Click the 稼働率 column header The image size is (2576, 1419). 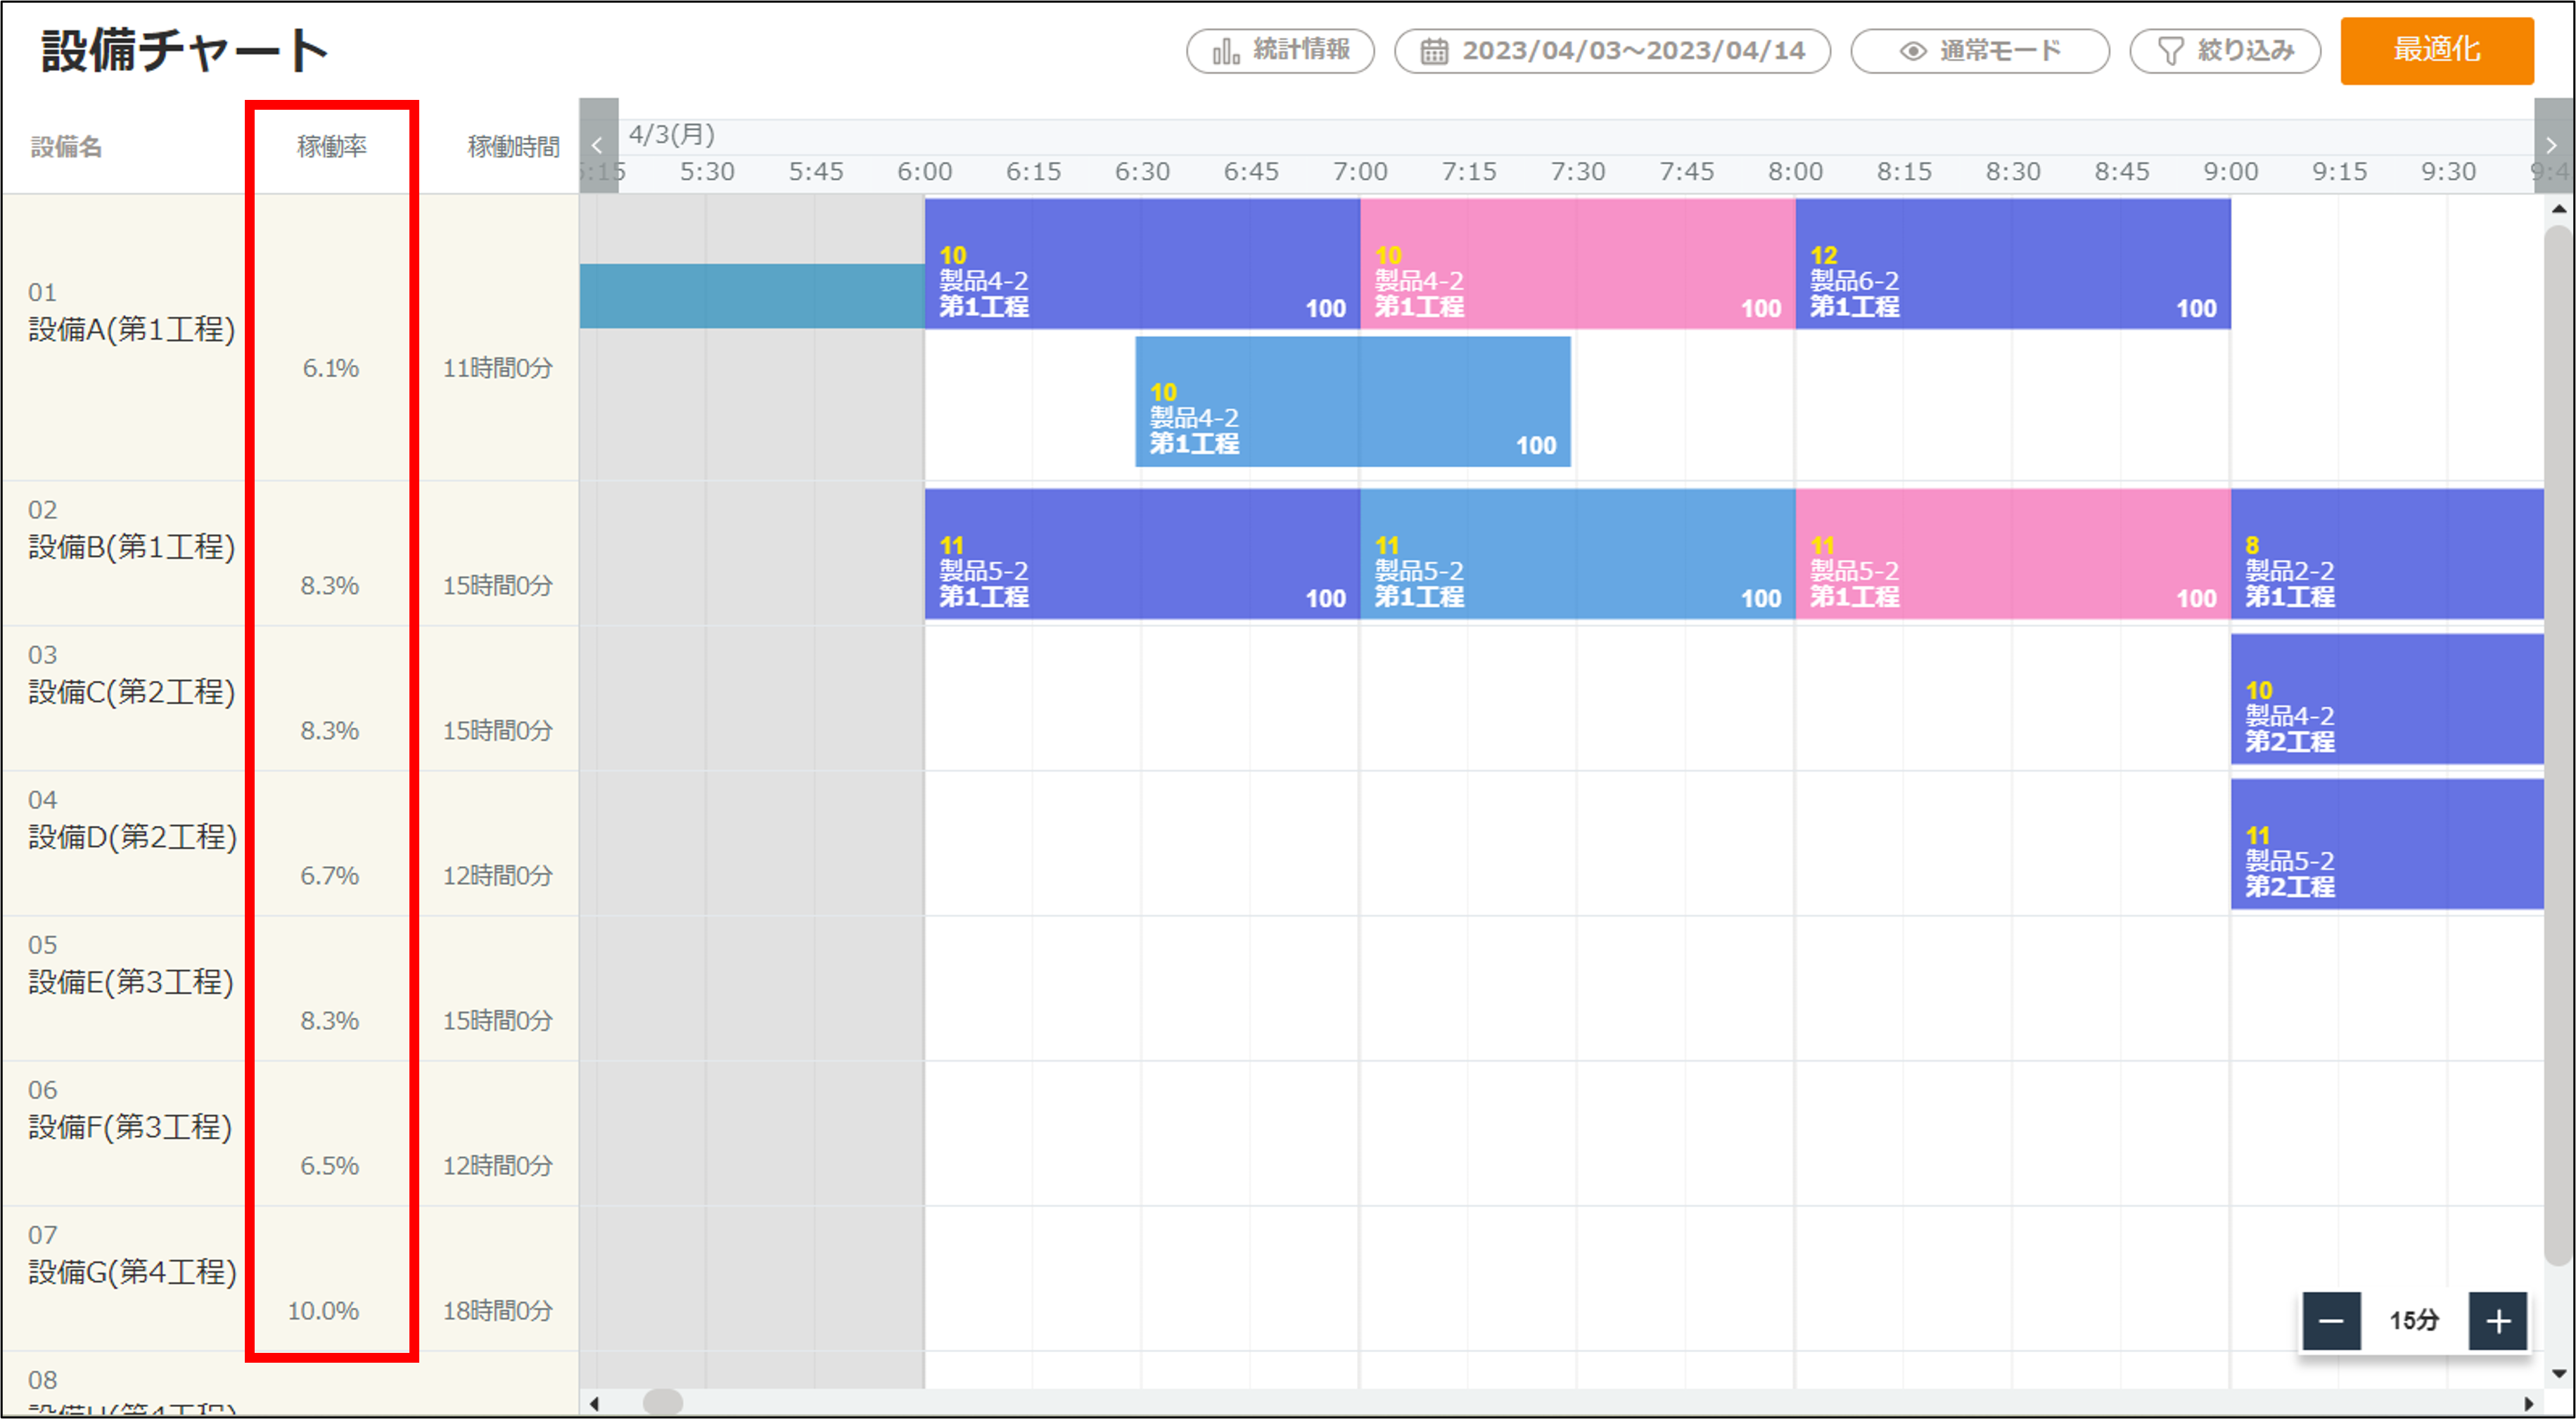pos(331,147)
